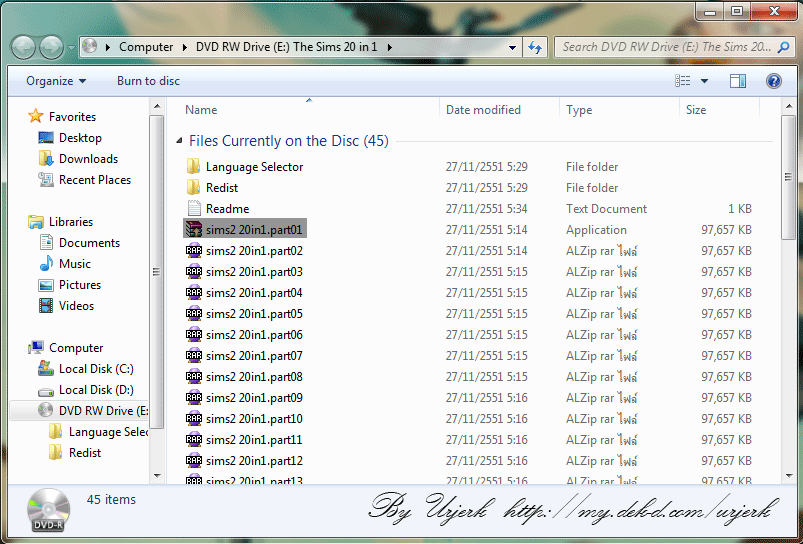Click DVD RW Drive (E:) breadcrumb segment
Viewport: 803px width, 544px height.
coord(286,47)
